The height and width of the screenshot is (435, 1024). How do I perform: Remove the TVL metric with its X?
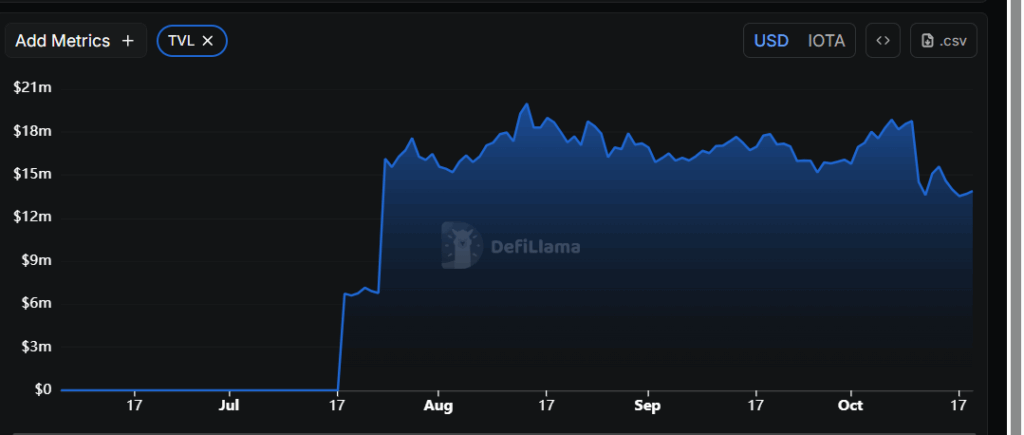(208, 41)
